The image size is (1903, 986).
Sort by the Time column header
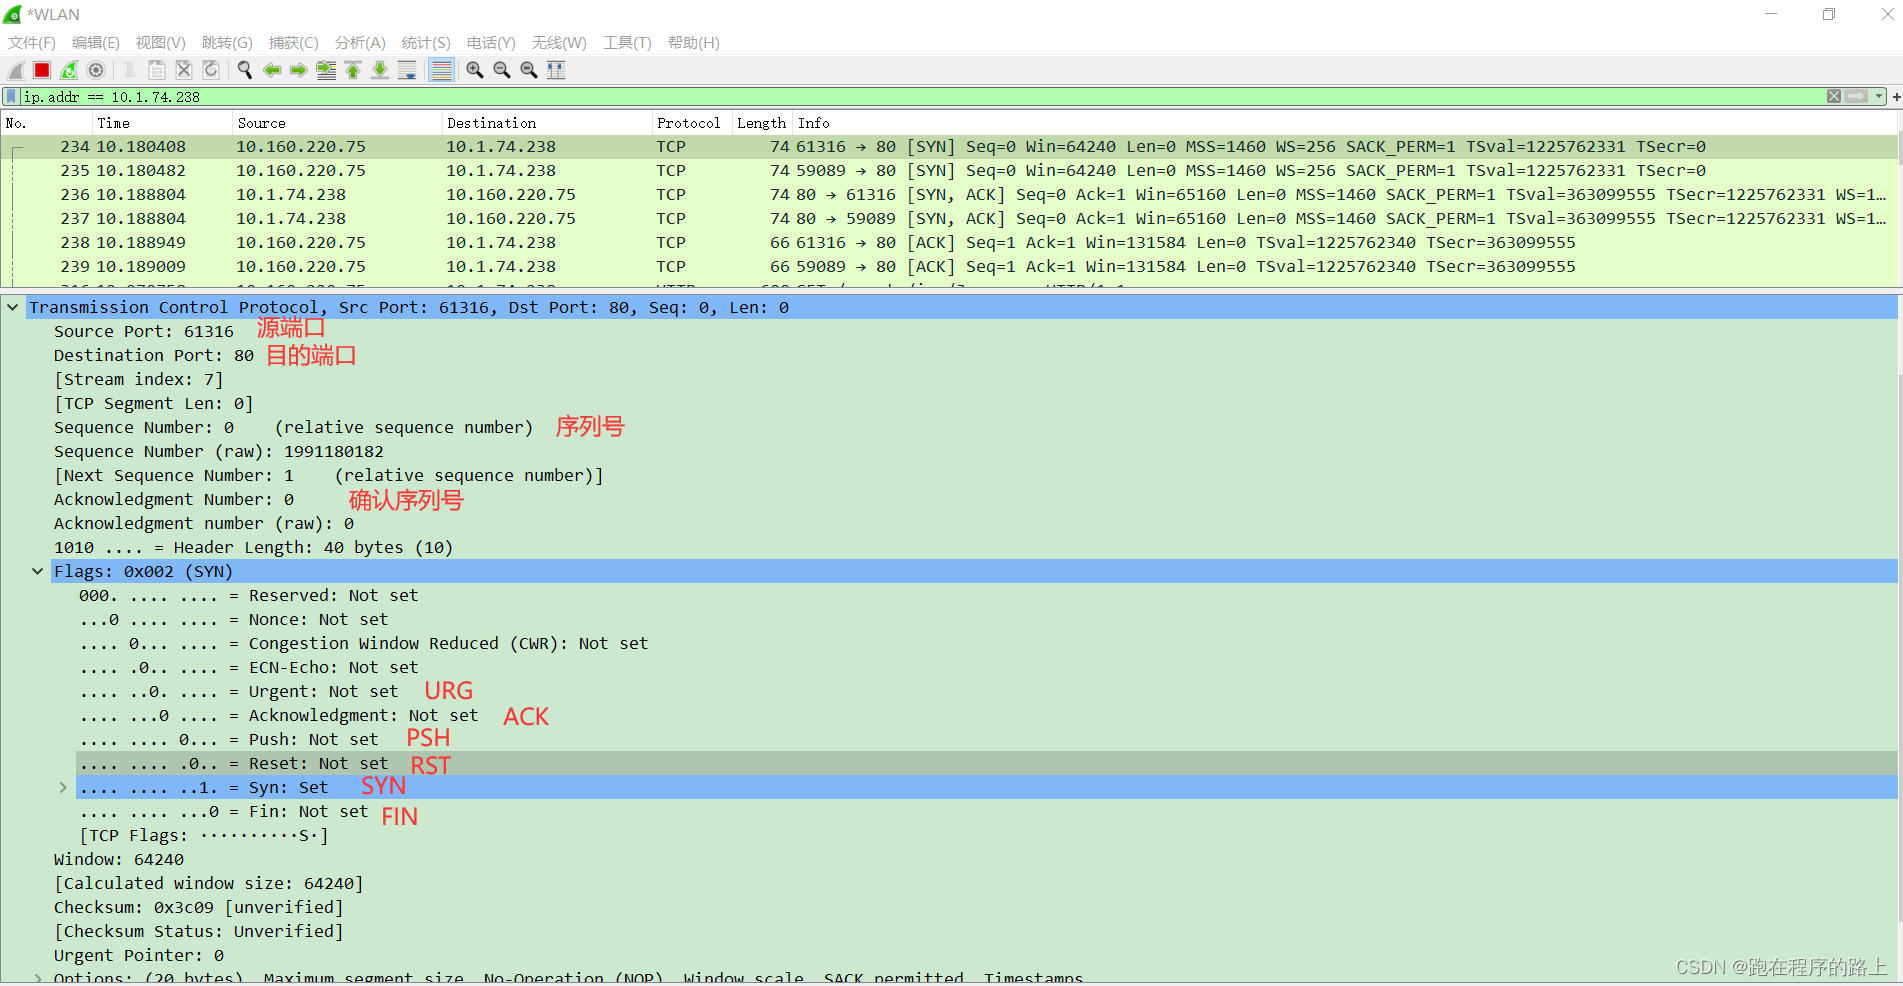coord(161,123)
